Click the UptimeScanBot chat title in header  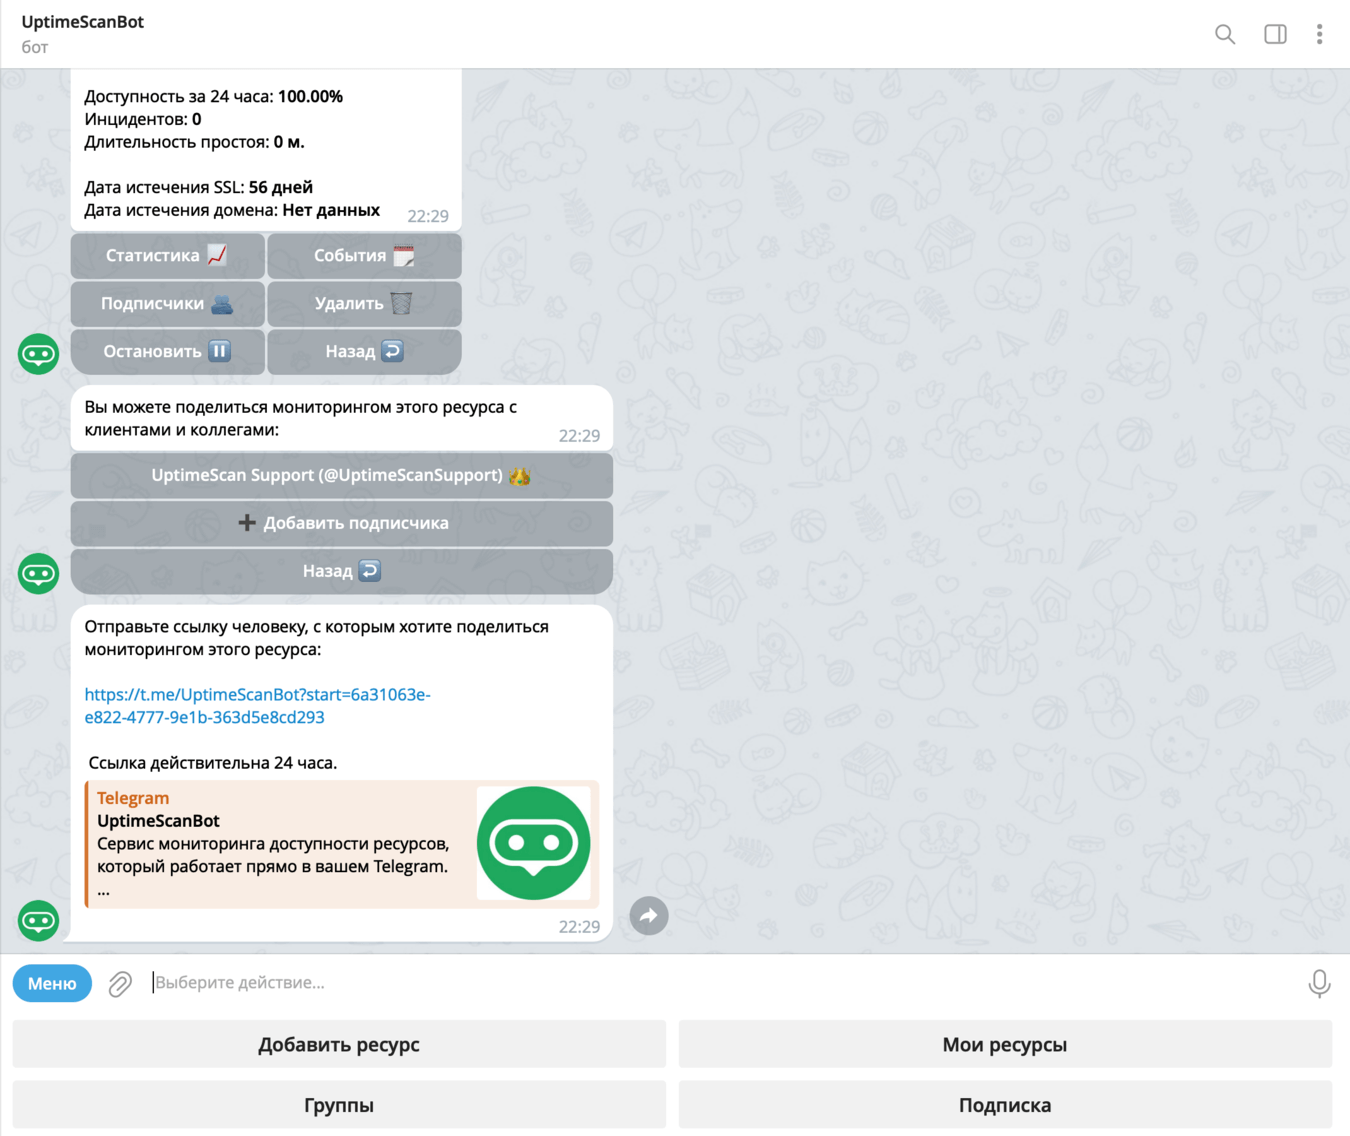tap(83, 22)
